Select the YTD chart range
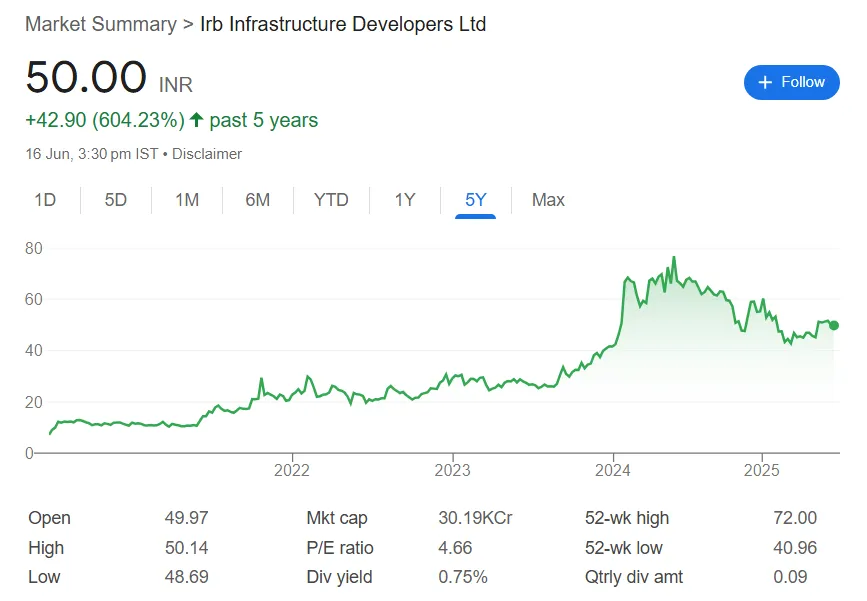Image resolution: width=867 pixels, height=601 pixels. point(331,200)
